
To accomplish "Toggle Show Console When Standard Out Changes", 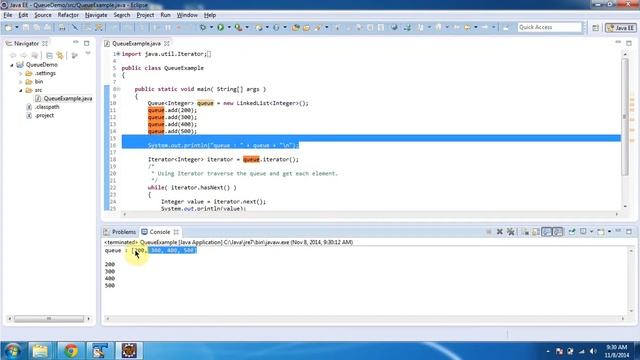I will 547,232.
